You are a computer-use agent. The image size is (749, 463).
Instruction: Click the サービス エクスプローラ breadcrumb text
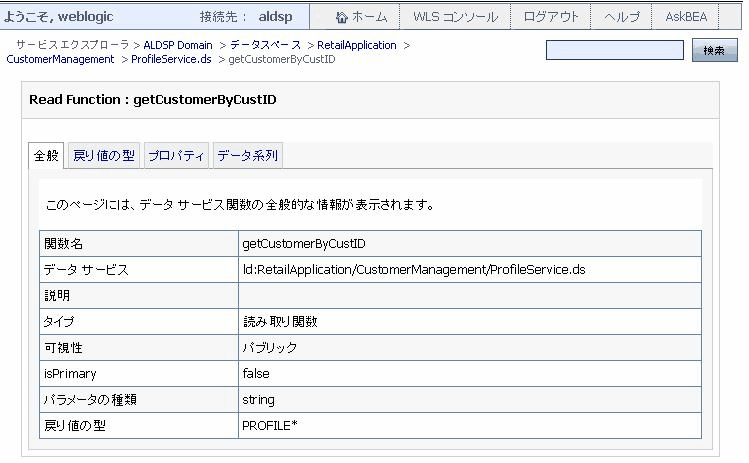73,45
